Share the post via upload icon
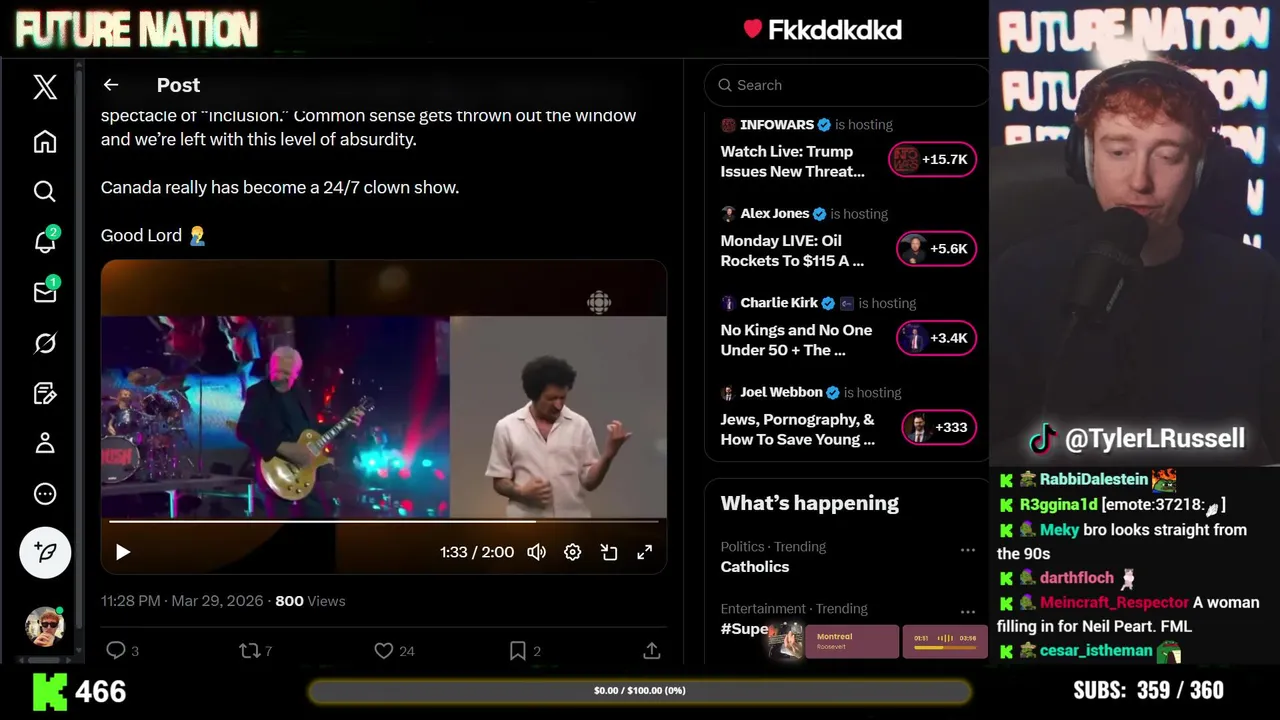The image size is (1280, 720). pos(652,651)
